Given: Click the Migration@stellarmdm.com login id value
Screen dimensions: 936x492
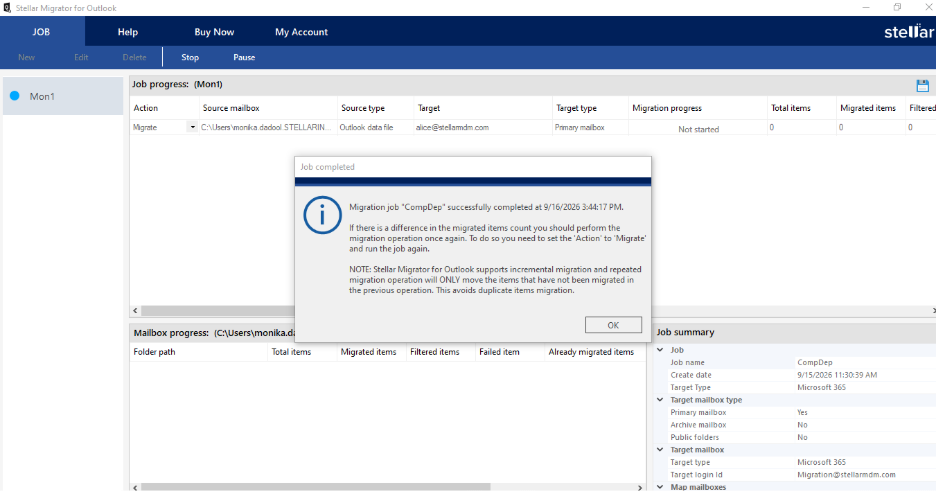Looking at the screenshot, I should click(846, 475).
